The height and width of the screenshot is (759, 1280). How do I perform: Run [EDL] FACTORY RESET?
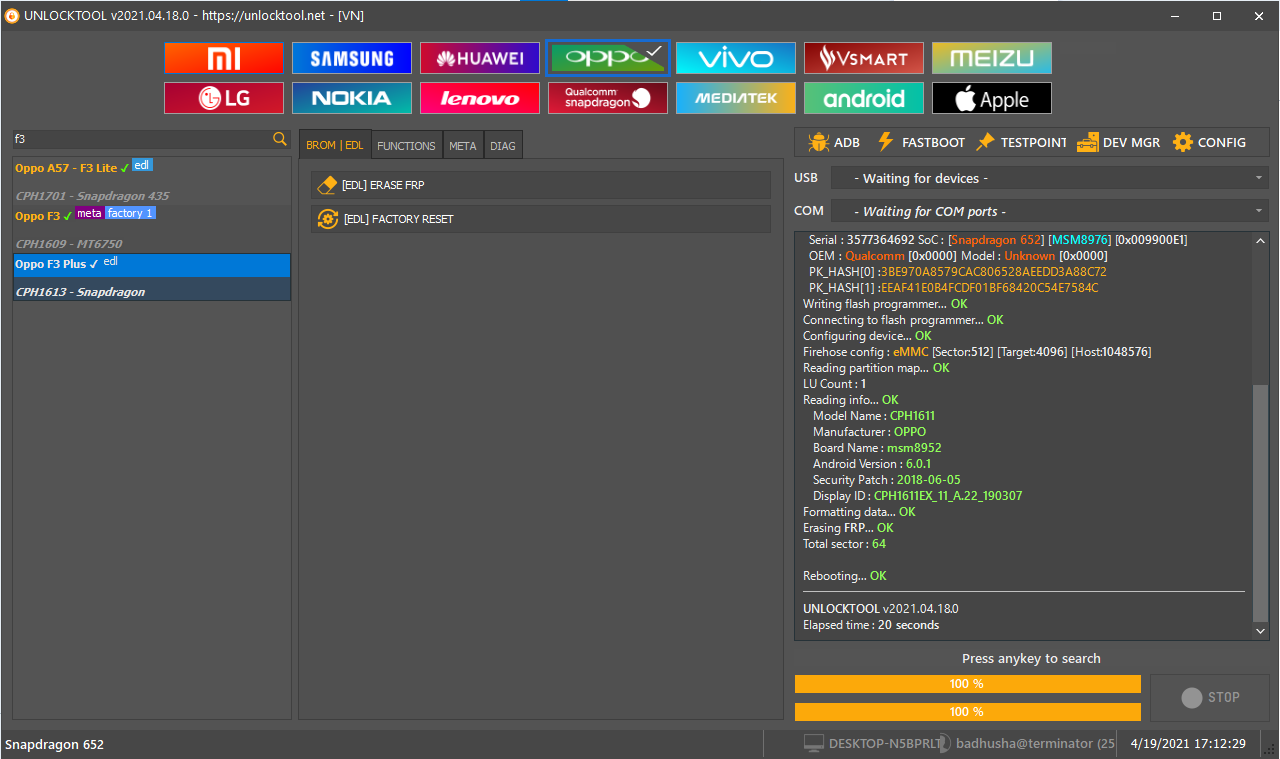pos(541,219)
